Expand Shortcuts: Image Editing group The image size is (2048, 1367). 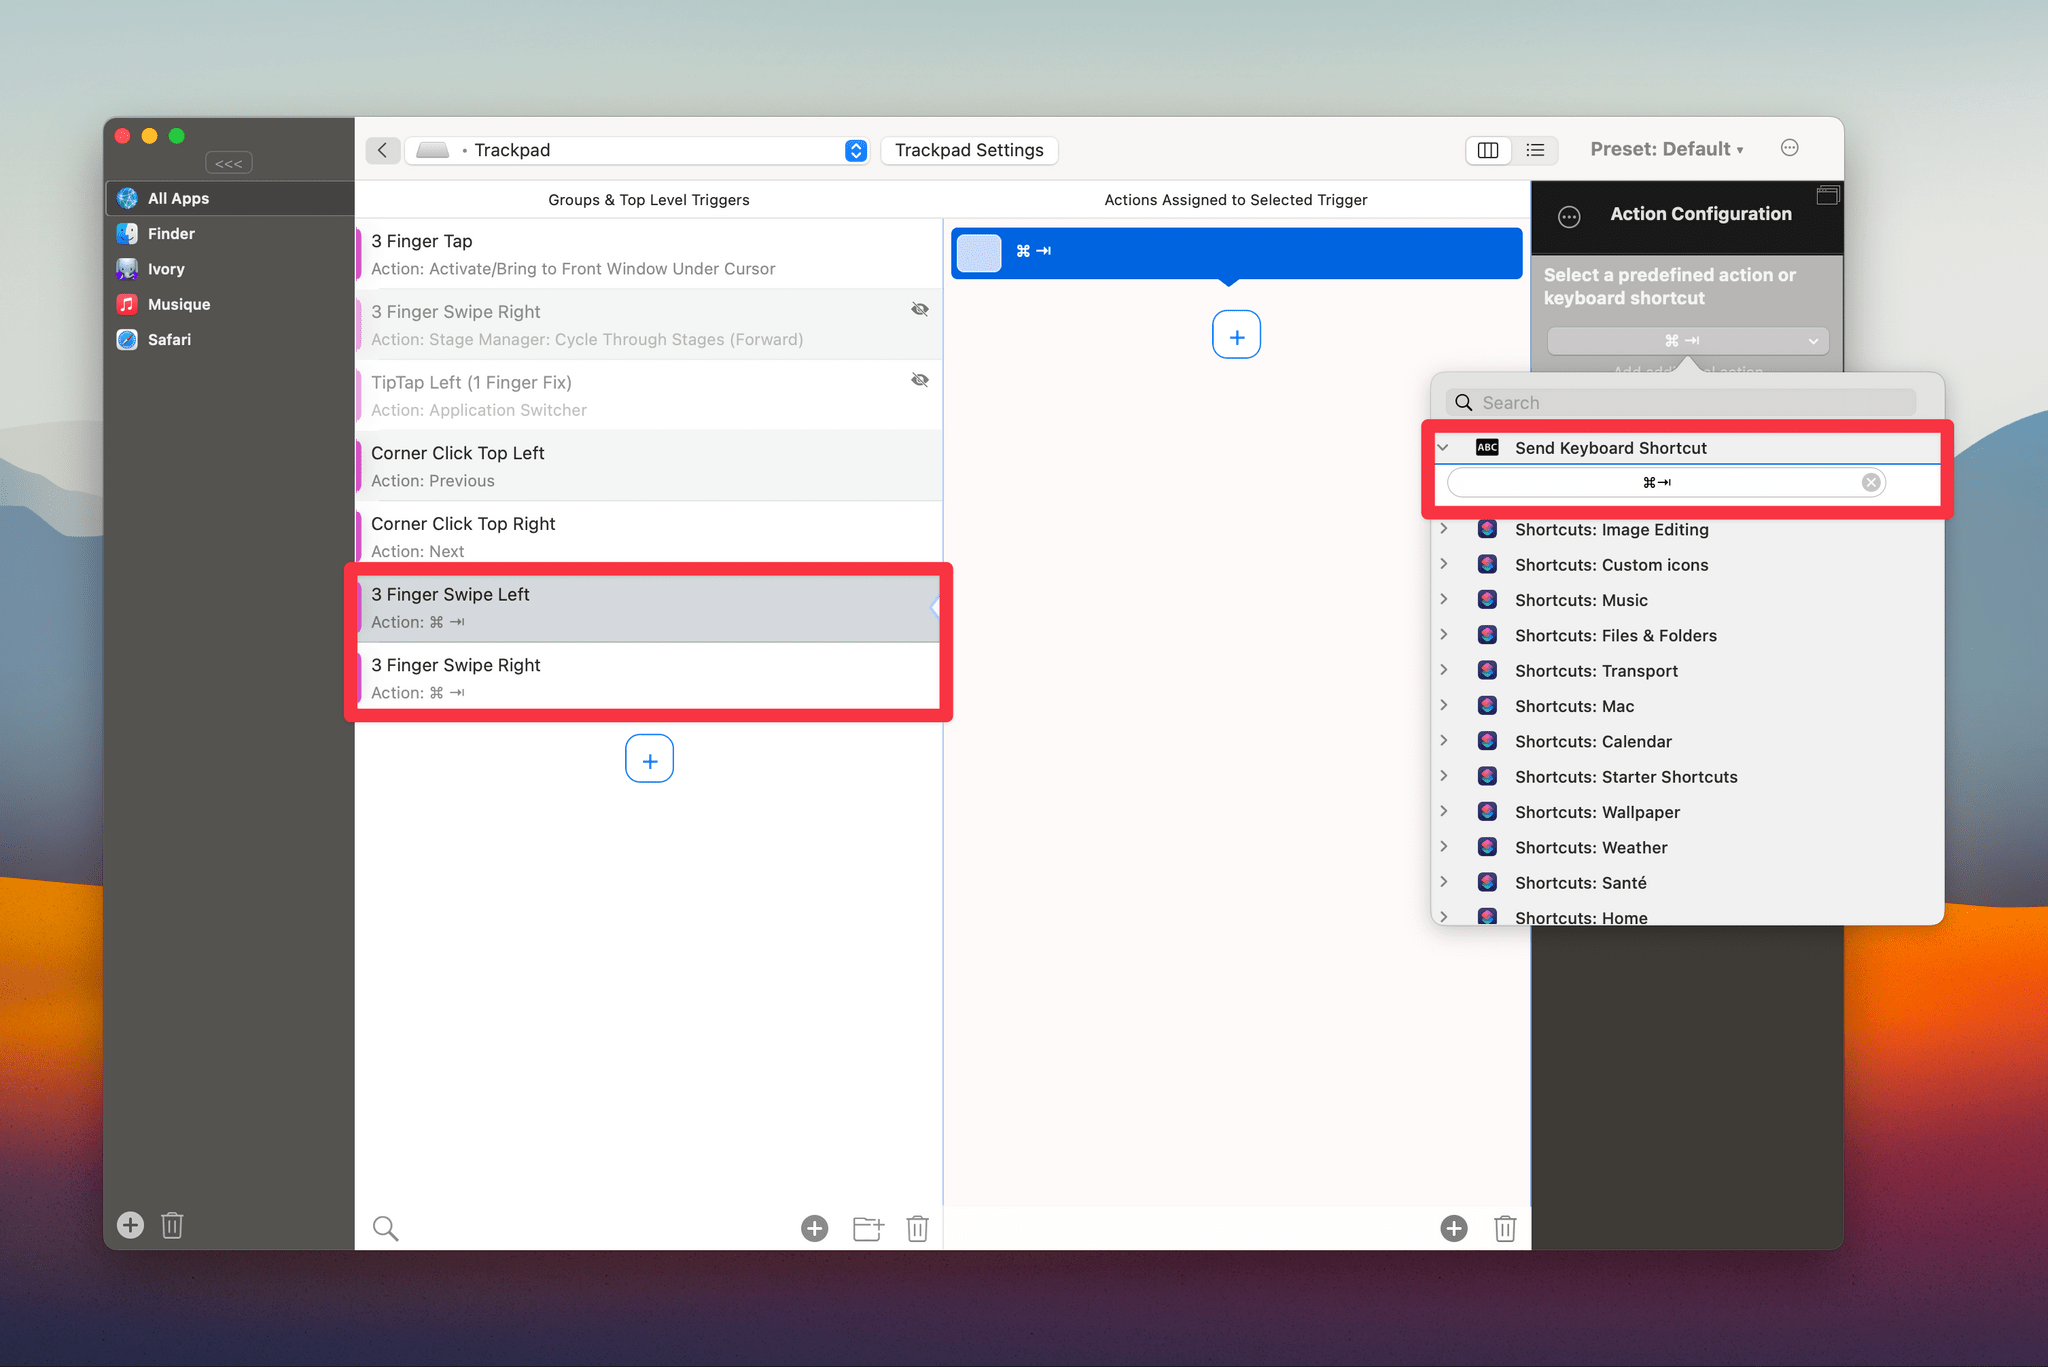[x=1443, y=528]
